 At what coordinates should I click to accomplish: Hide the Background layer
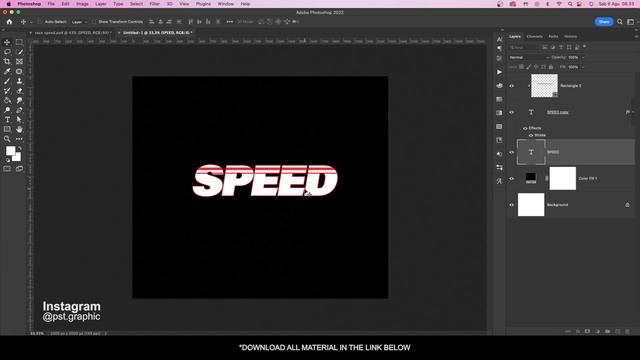[511, 205]
